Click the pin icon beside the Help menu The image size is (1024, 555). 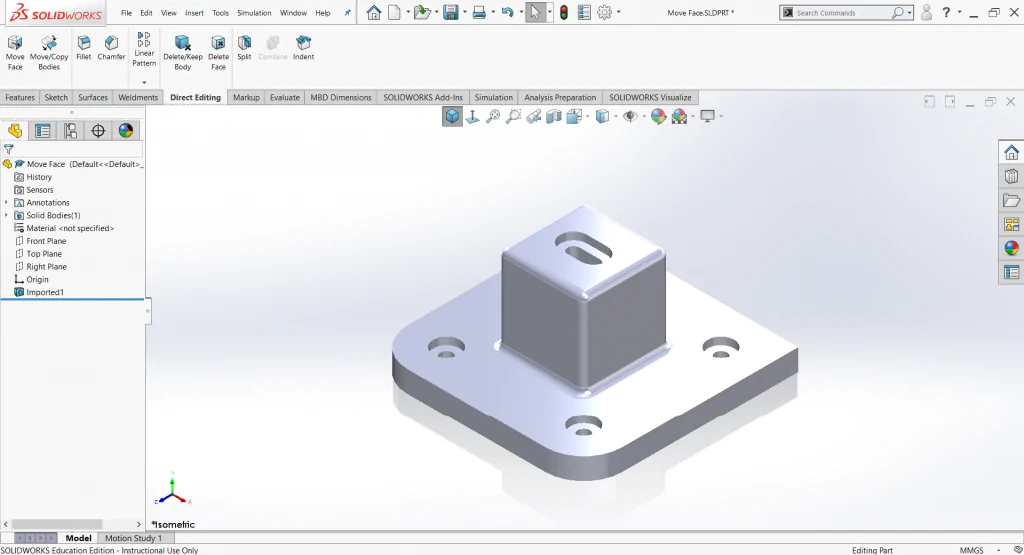(347, 12)
